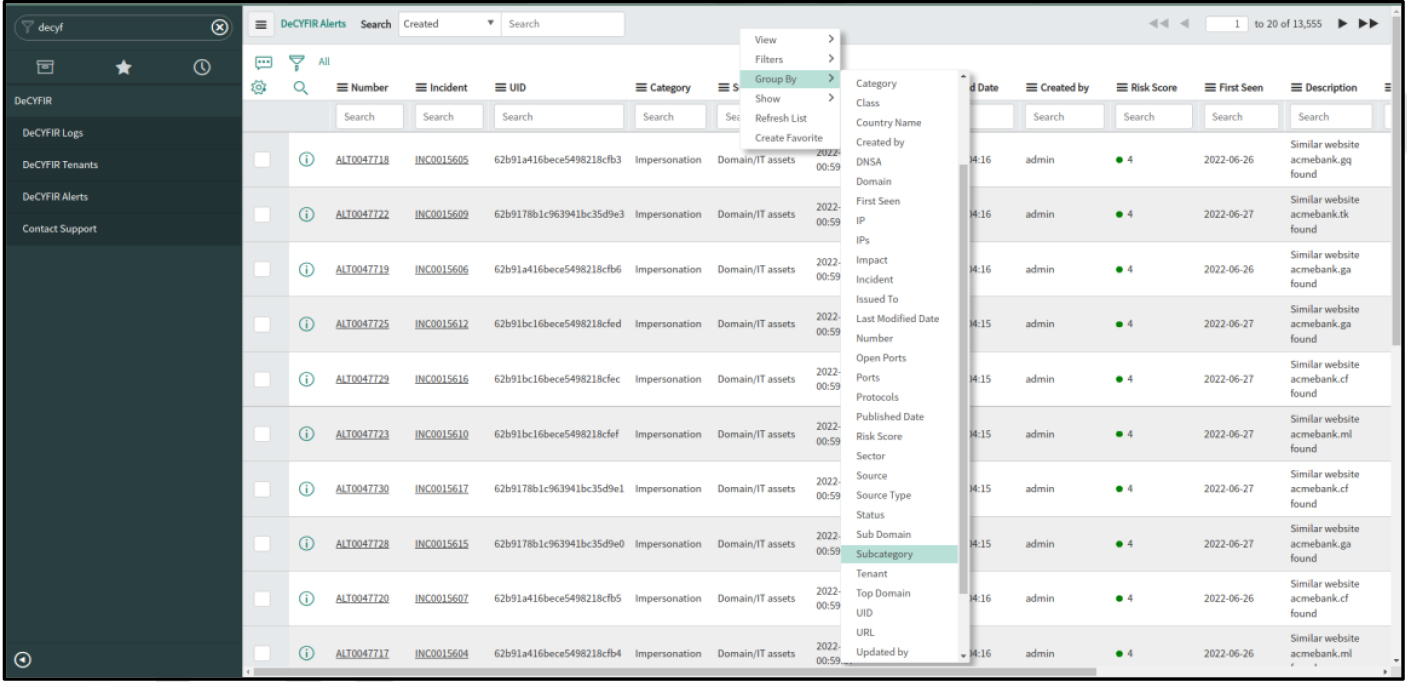Open history with the clock icon
Screen dimensions: 1407x682
tap(202, 68)
